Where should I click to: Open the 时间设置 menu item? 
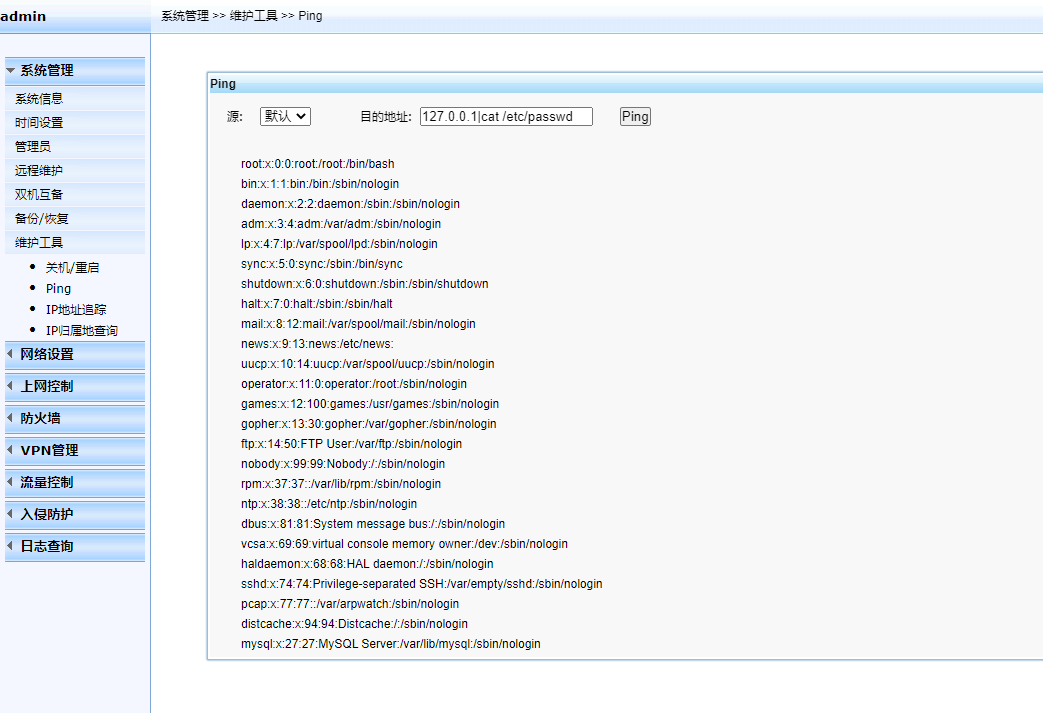click(74, 122)
